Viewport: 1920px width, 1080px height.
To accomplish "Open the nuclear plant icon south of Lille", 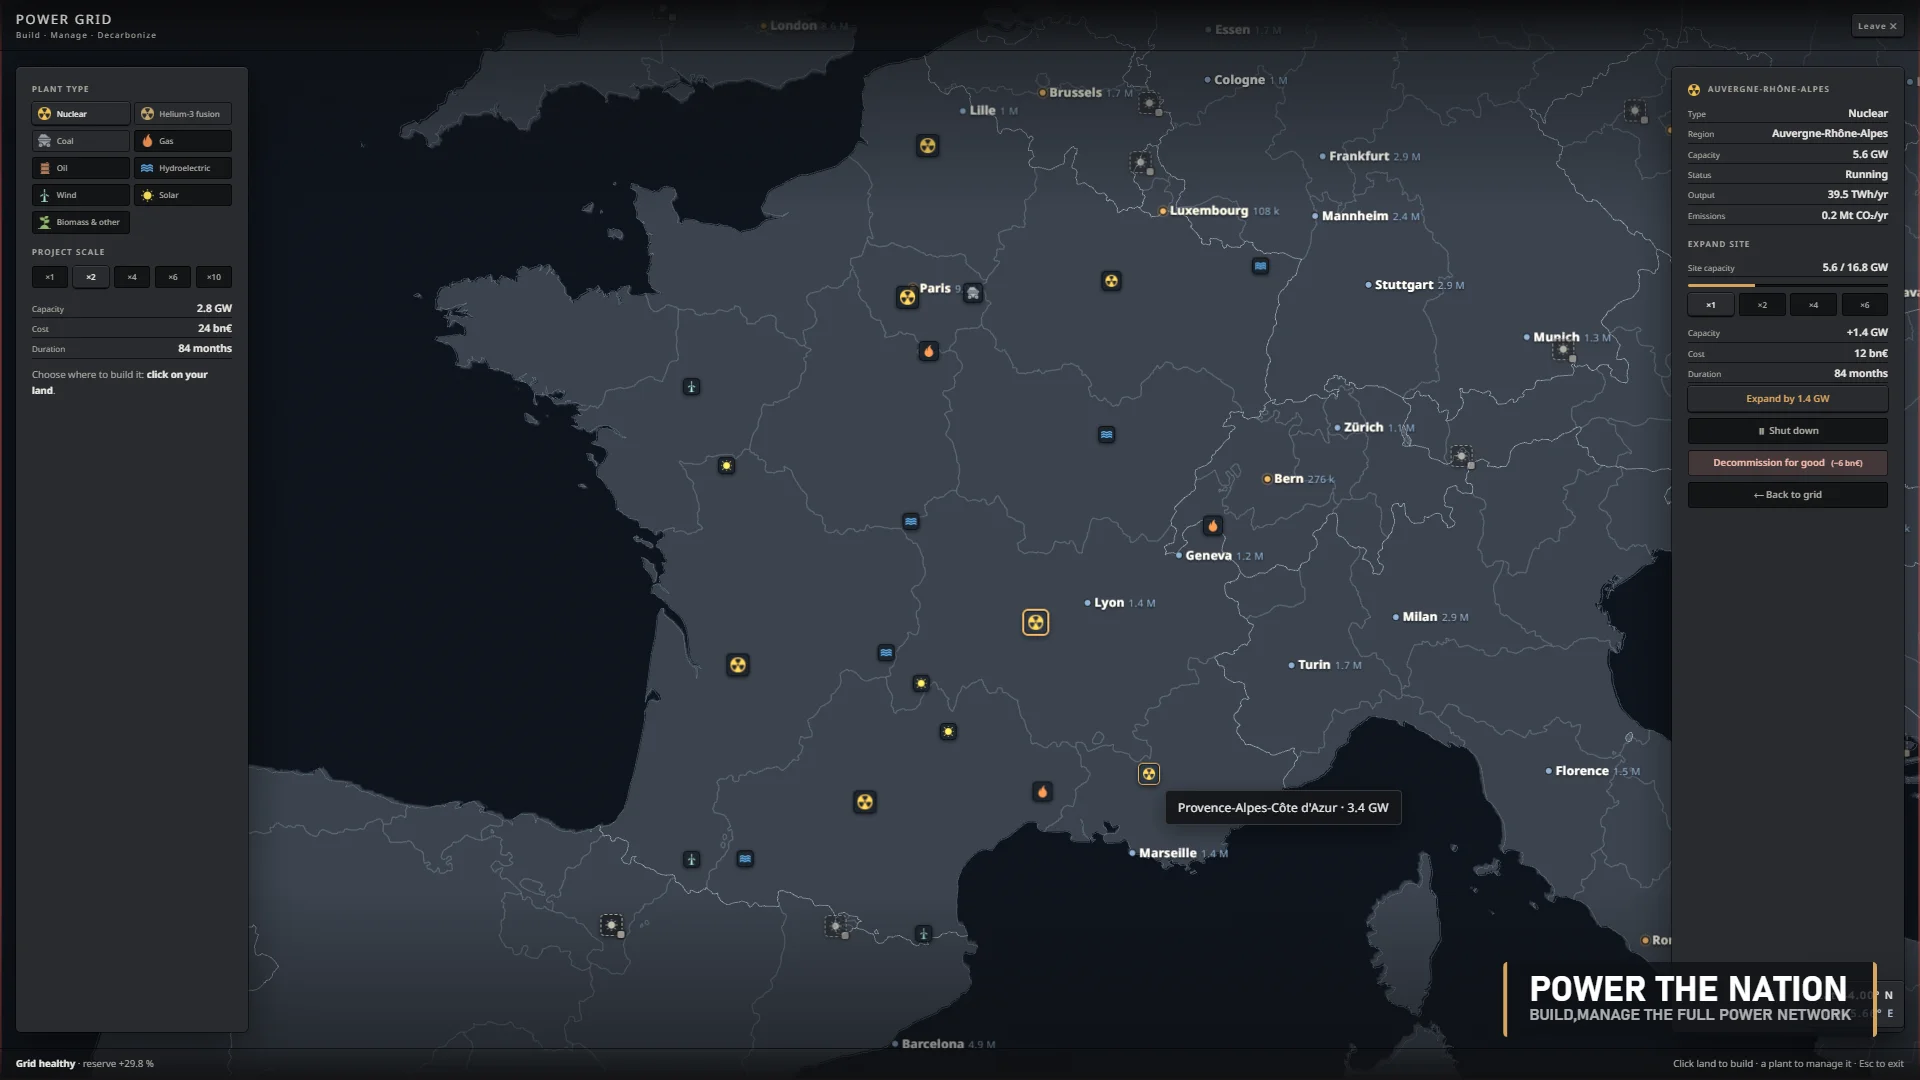I will point(928,146).
